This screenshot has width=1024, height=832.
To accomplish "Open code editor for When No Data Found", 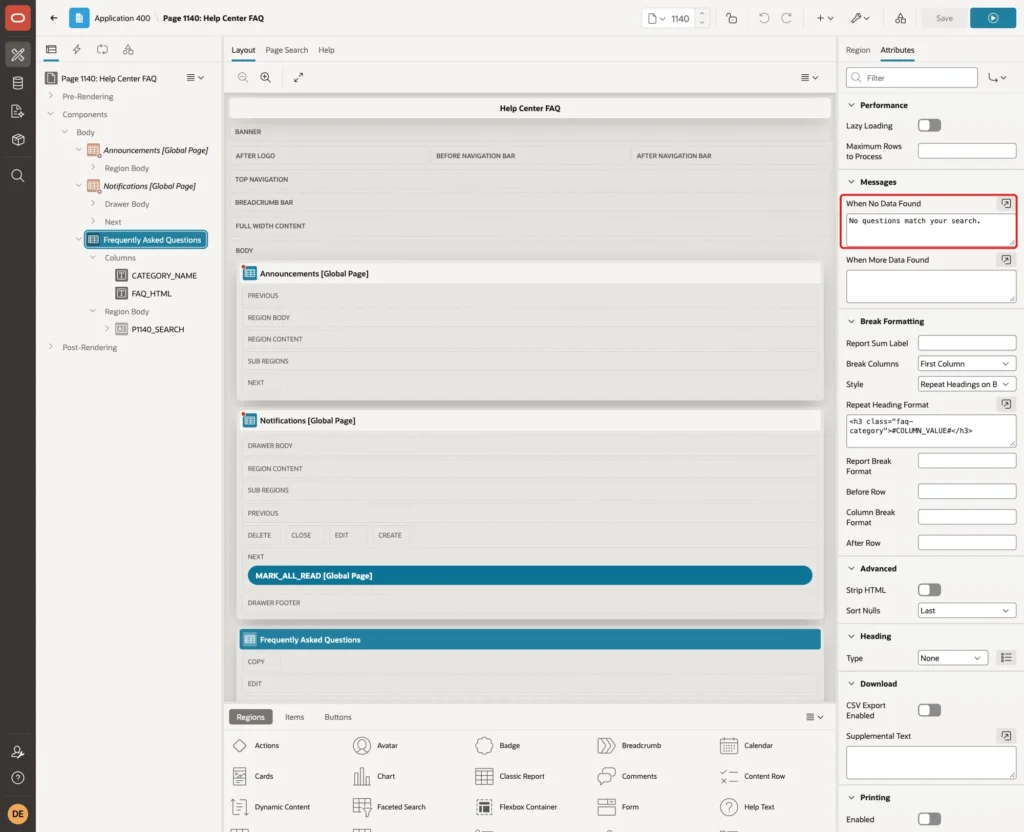I will pos(1006,204).
